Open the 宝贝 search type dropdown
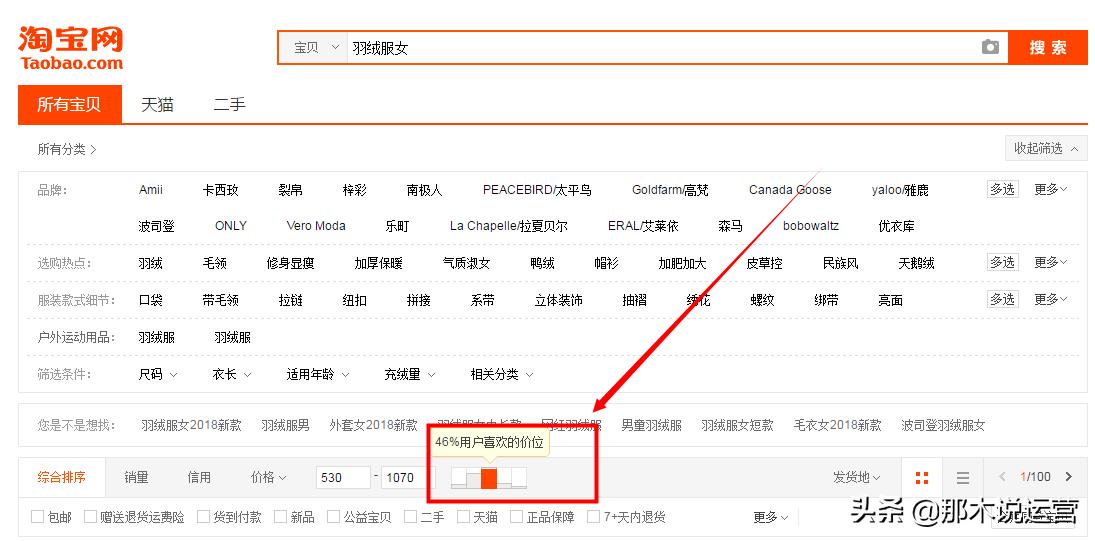 [316, 47]
